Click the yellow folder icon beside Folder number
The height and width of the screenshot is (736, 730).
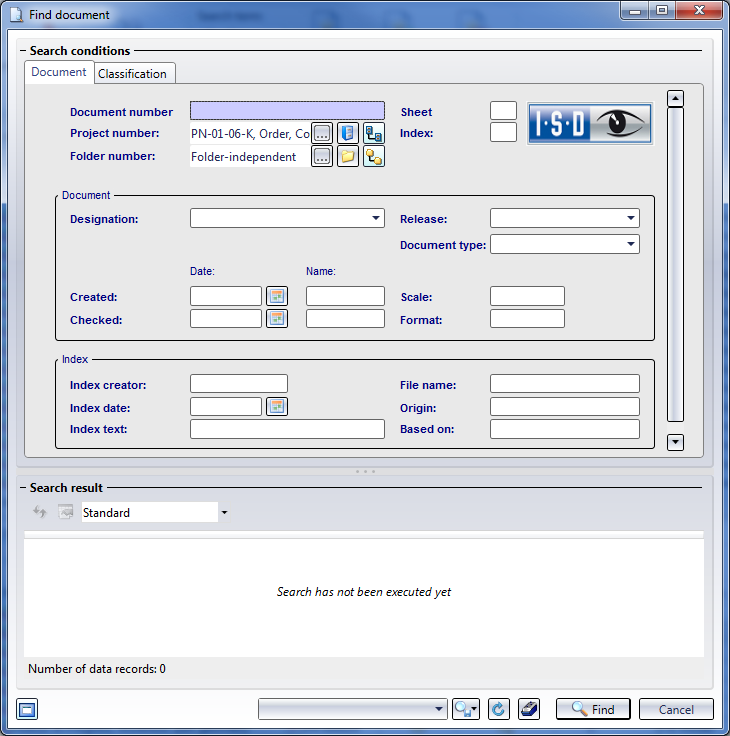(348, 157)
